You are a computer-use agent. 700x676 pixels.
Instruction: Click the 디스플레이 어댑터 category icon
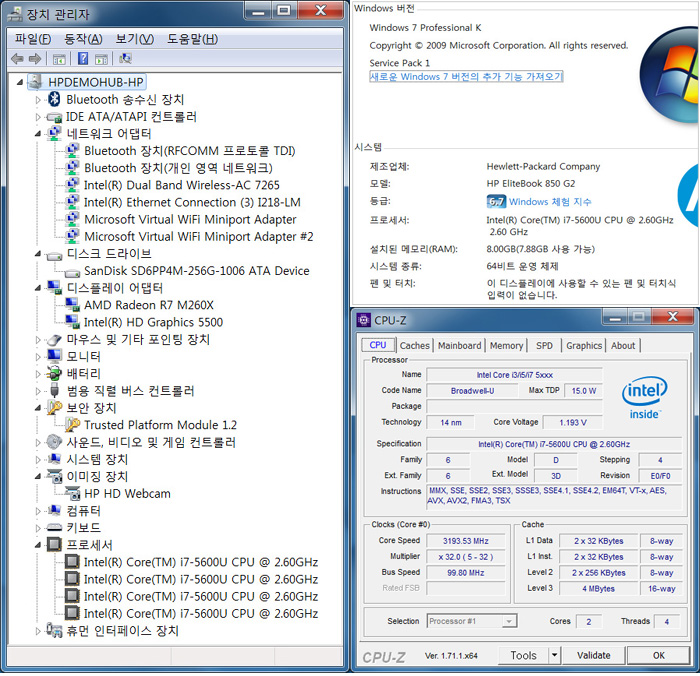(54, 288)
